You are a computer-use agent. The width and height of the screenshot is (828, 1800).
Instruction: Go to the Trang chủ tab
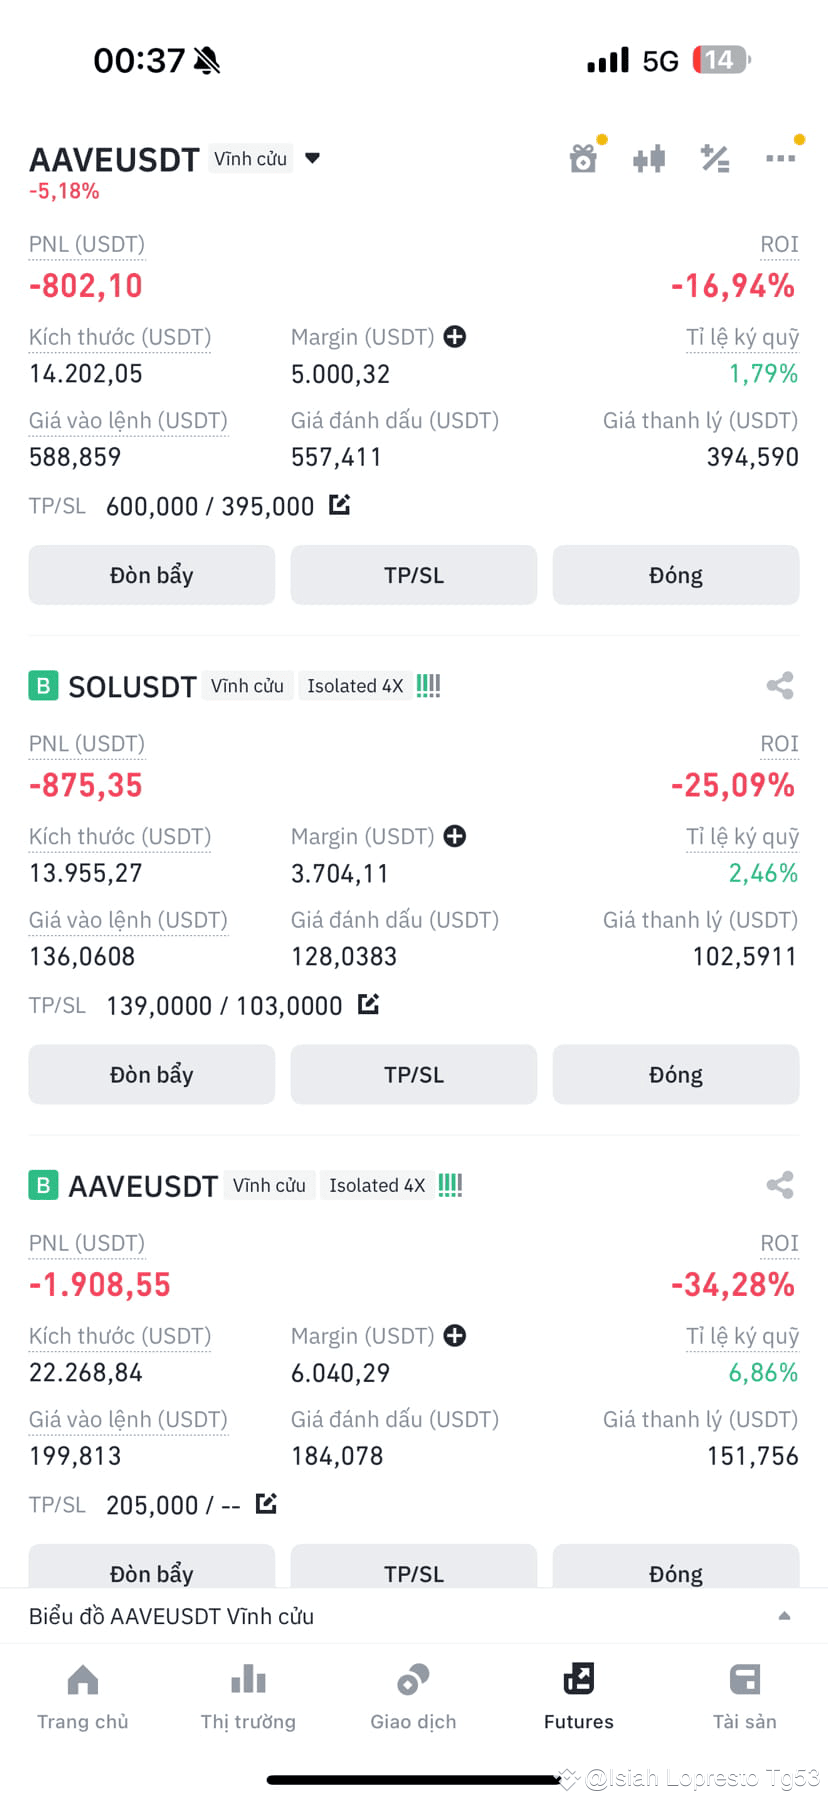[x=83, y=1697]
